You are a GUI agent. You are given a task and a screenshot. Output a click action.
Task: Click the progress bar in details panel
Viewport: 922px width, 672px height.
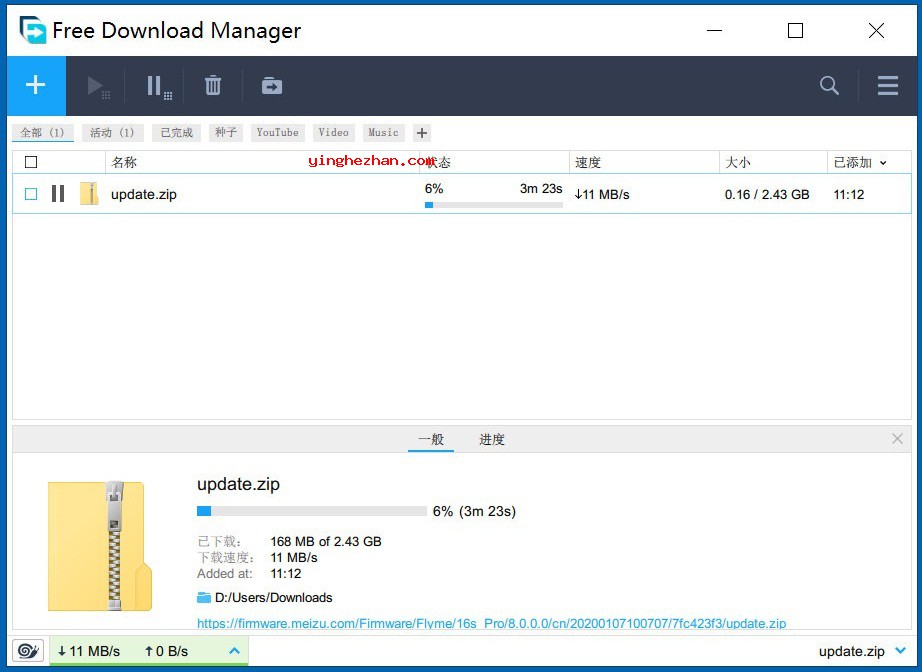pyautogui.click(x=312, y=511)
